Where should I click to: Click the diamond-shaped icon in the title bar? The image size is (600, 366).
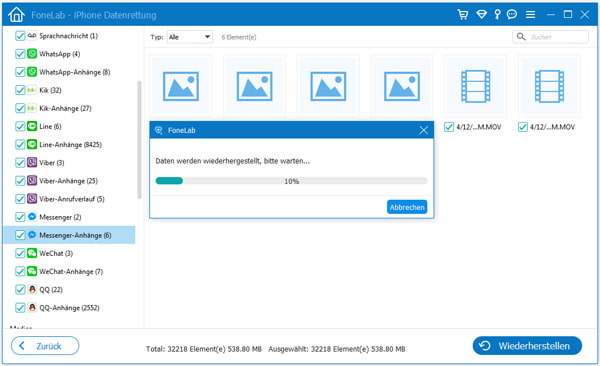481,15
